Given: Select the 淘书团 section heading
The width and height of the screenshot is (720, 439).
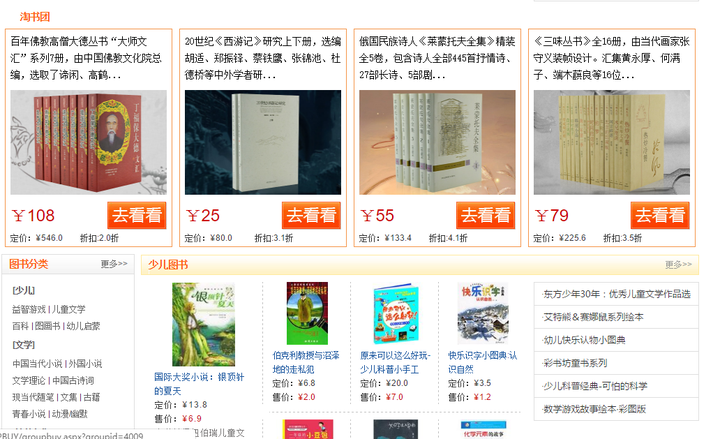Looking at the screenshot, I should pyautogui.click(x=35, y=17).
